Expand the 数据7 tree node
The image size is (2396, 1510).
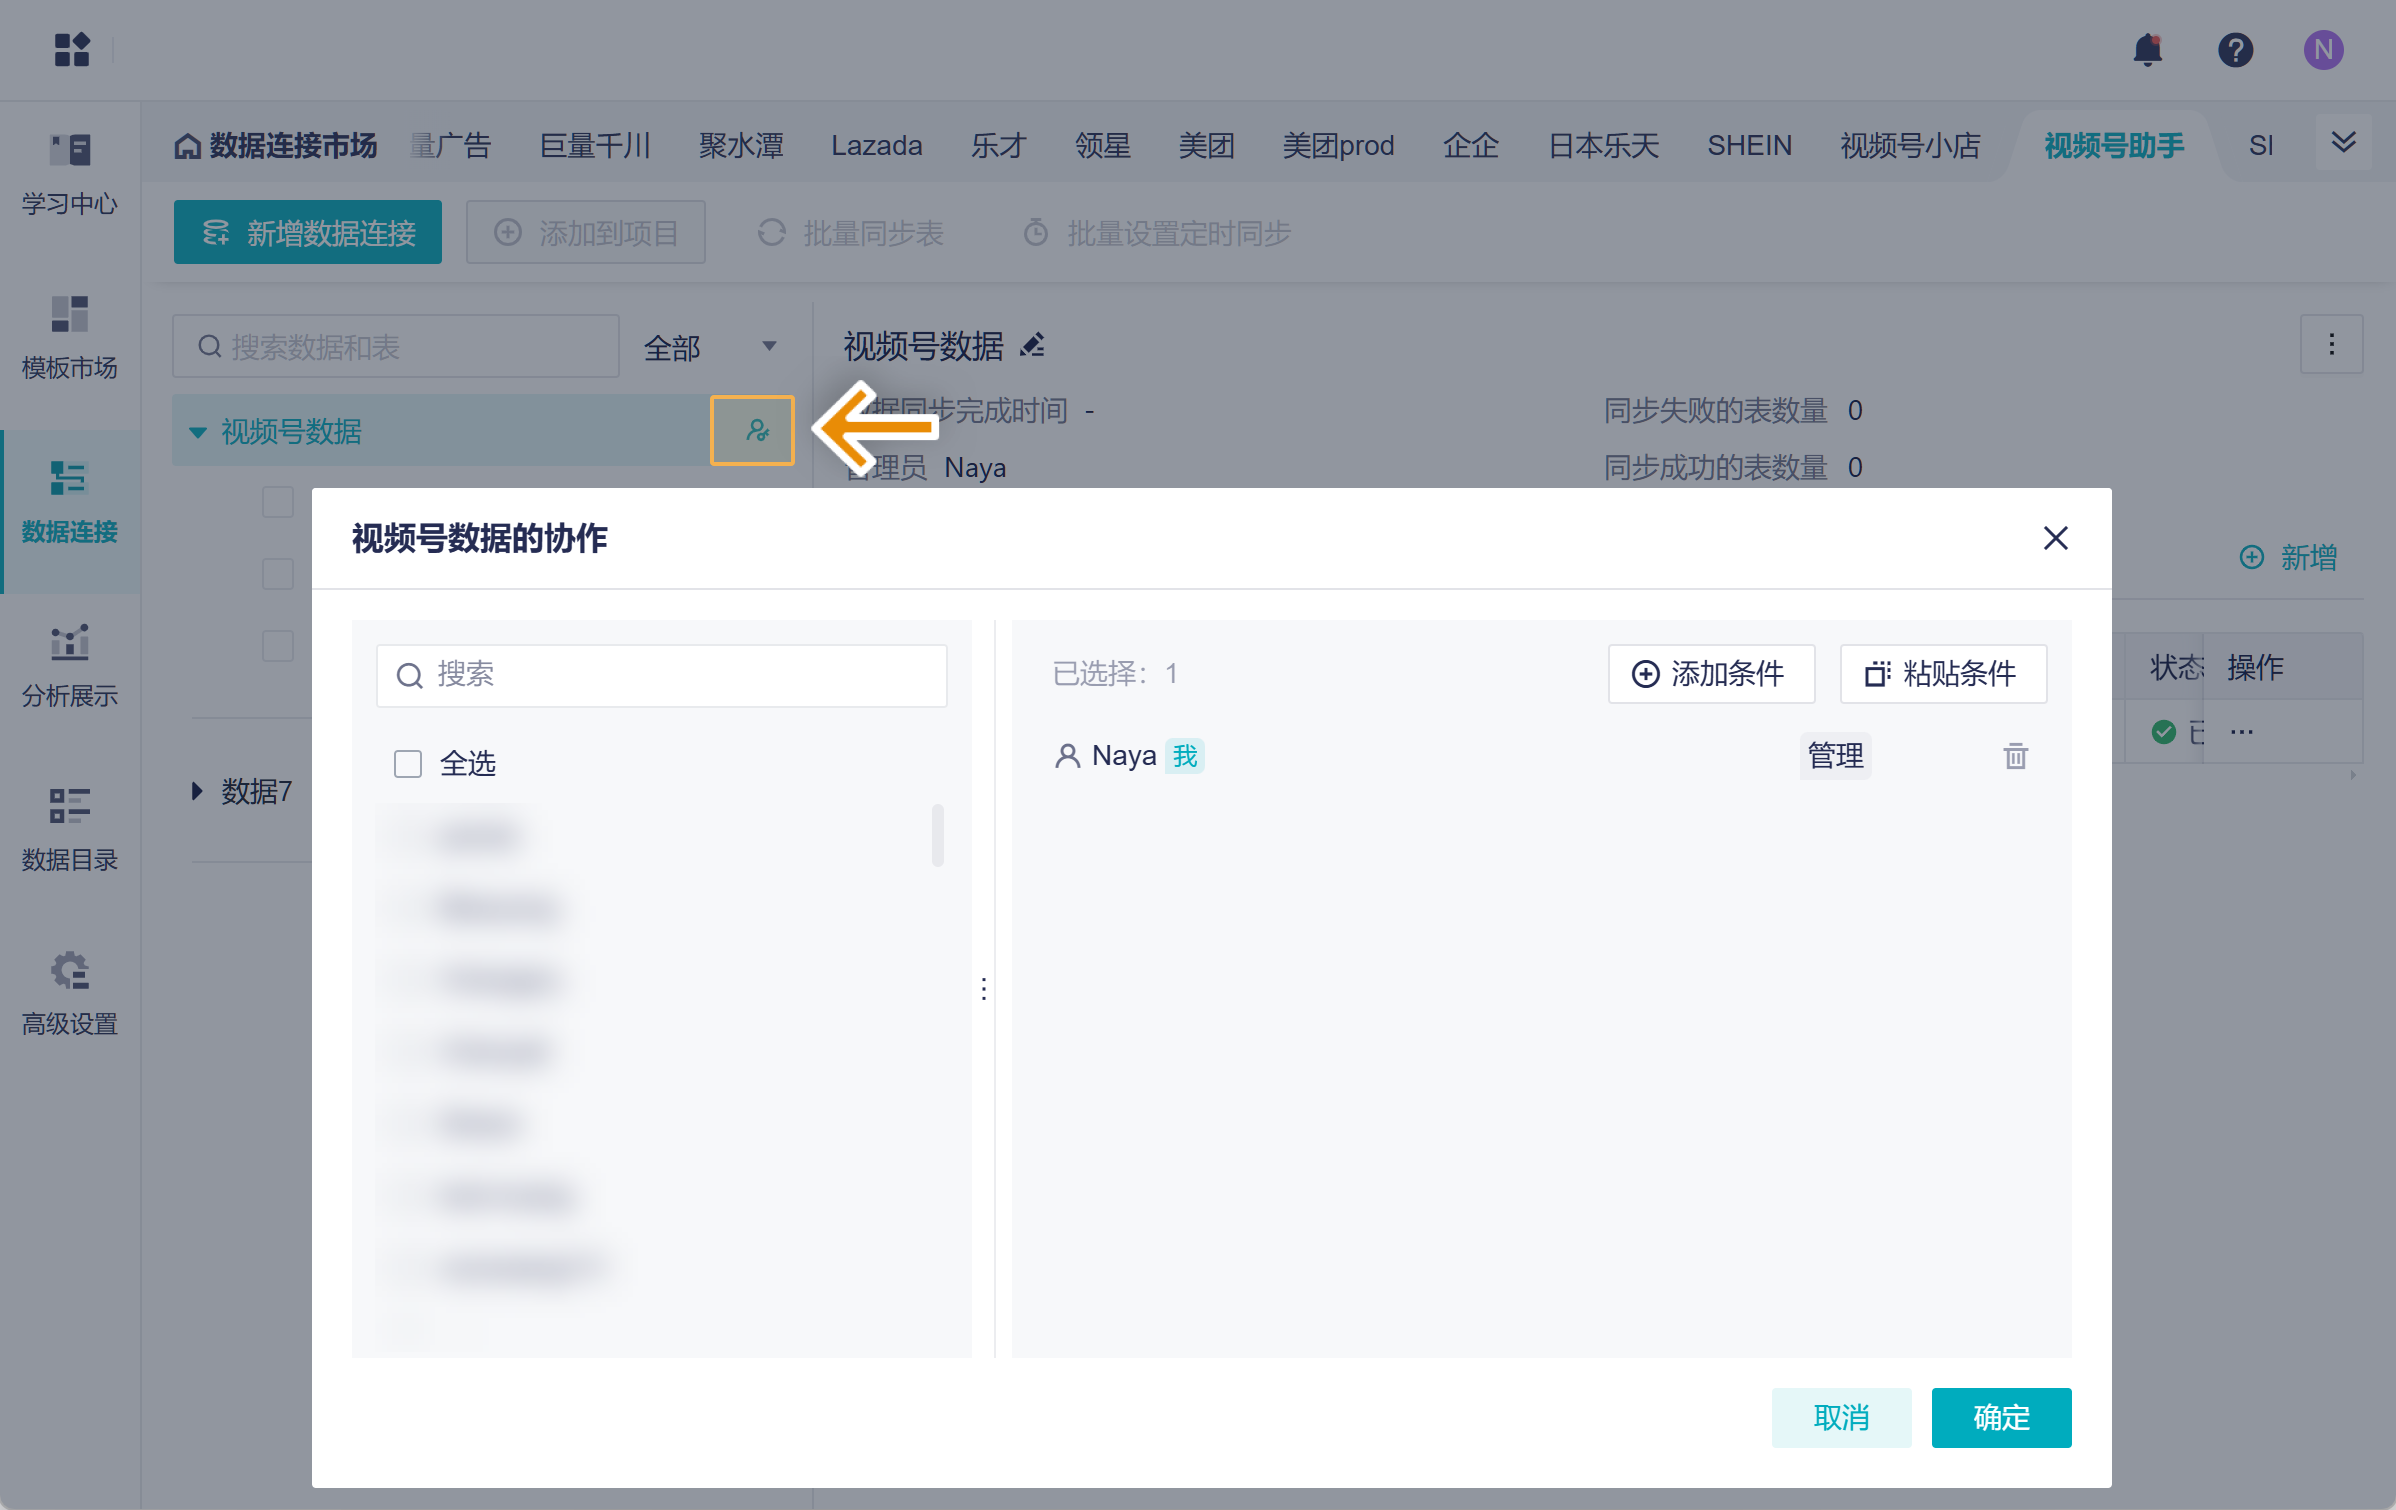click(197, 791)
